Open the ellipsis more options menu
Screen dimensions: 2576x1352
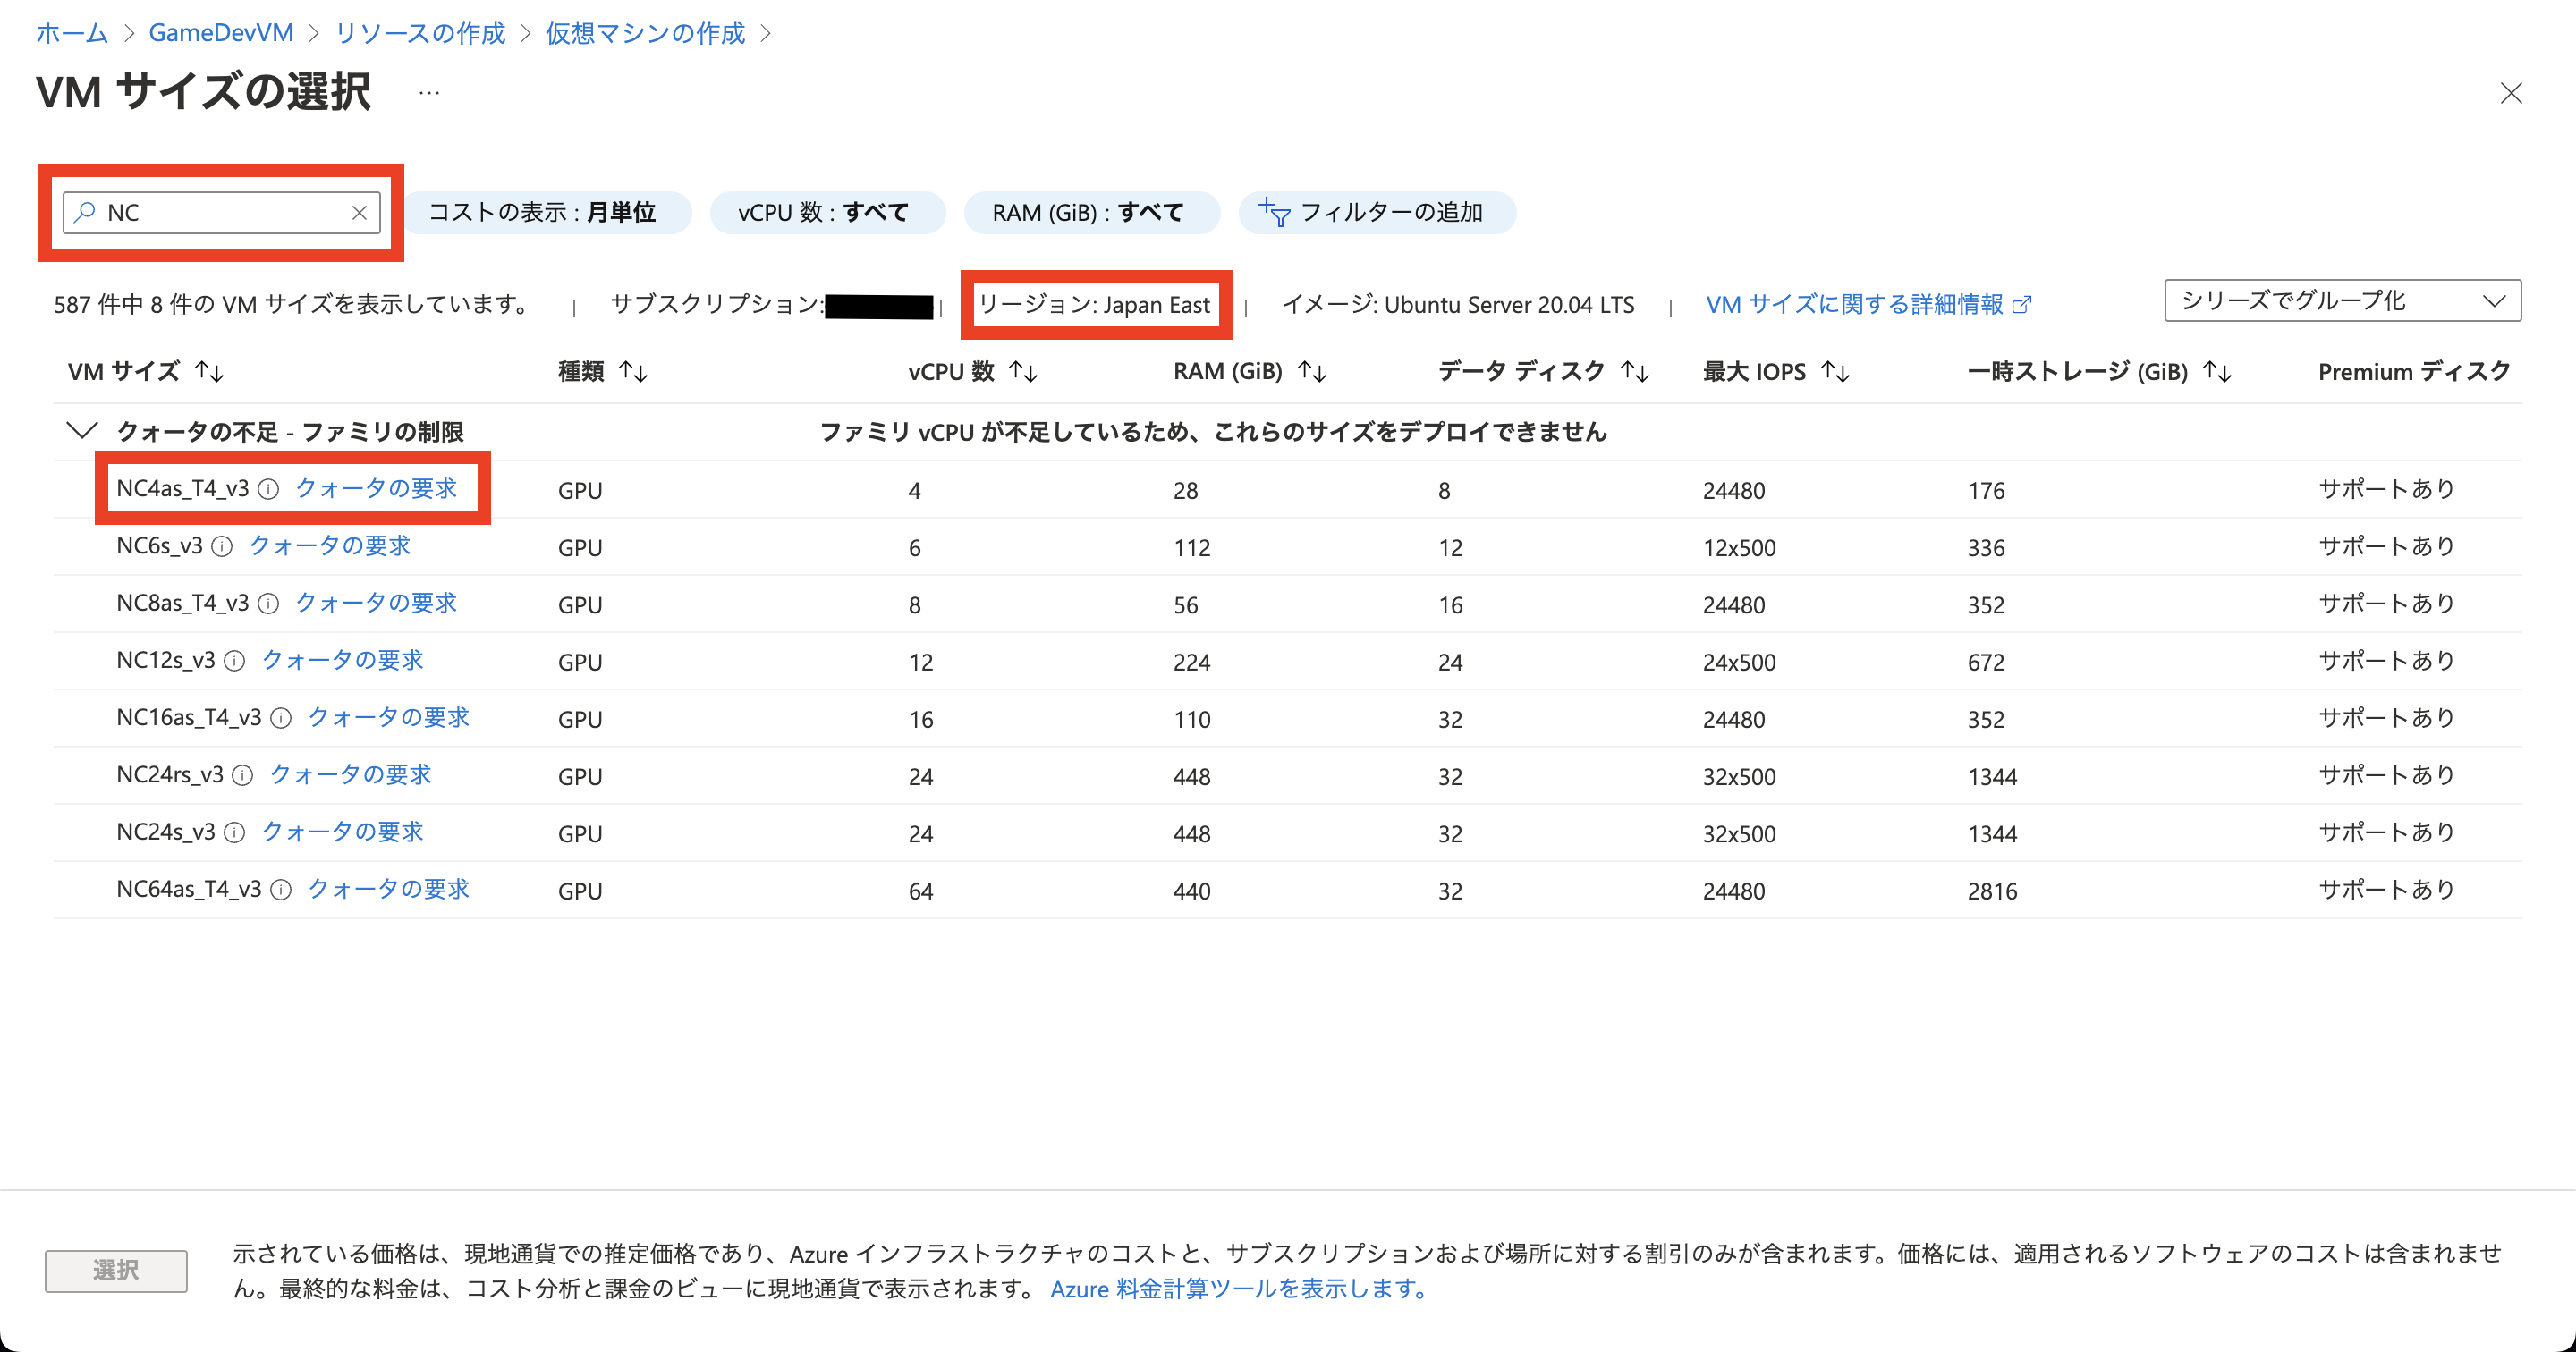tap(429, 93)
